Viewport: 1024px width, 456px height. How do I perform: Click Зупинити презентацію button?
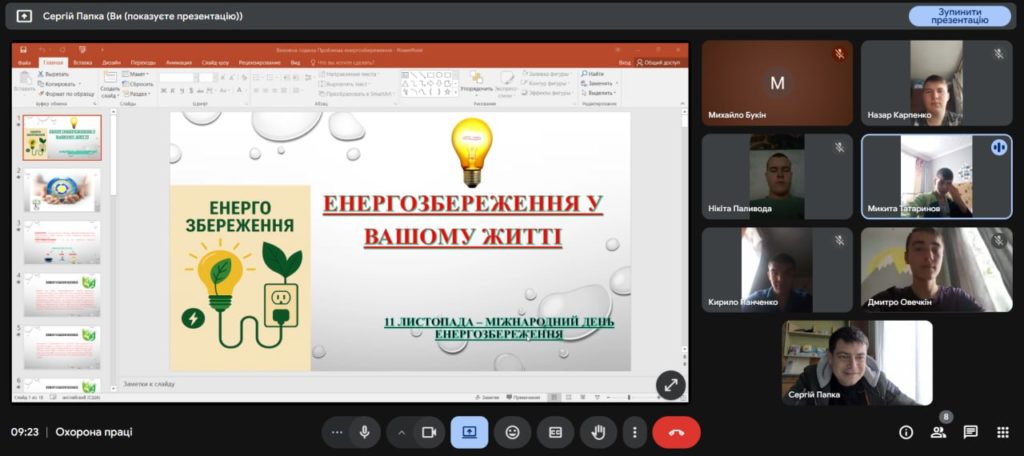tap(959, 16)
